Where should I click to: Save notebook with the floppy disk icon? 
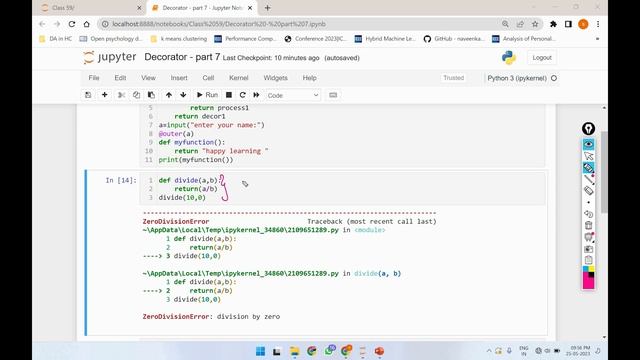coord(88,95)
